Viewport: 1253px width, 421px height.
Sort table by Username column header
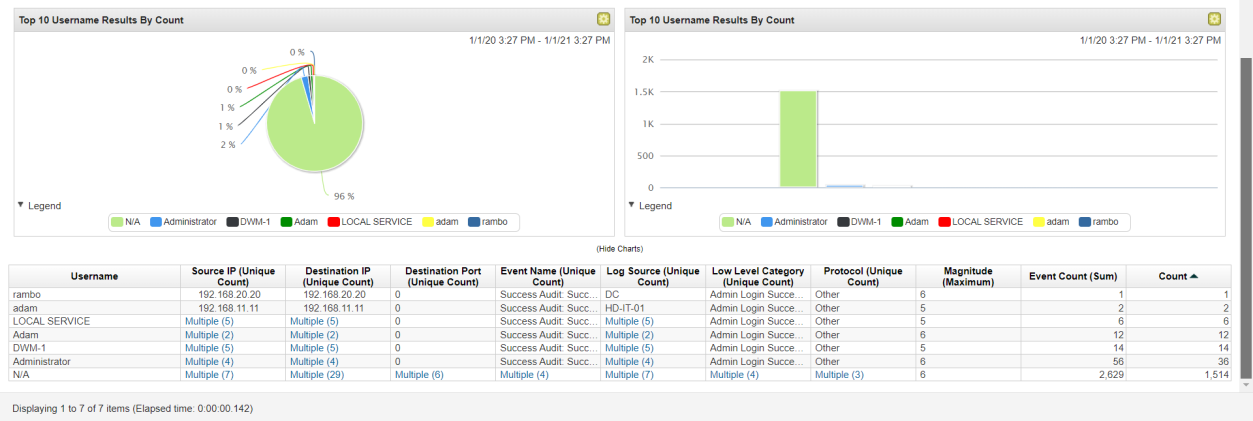(94, 276)
